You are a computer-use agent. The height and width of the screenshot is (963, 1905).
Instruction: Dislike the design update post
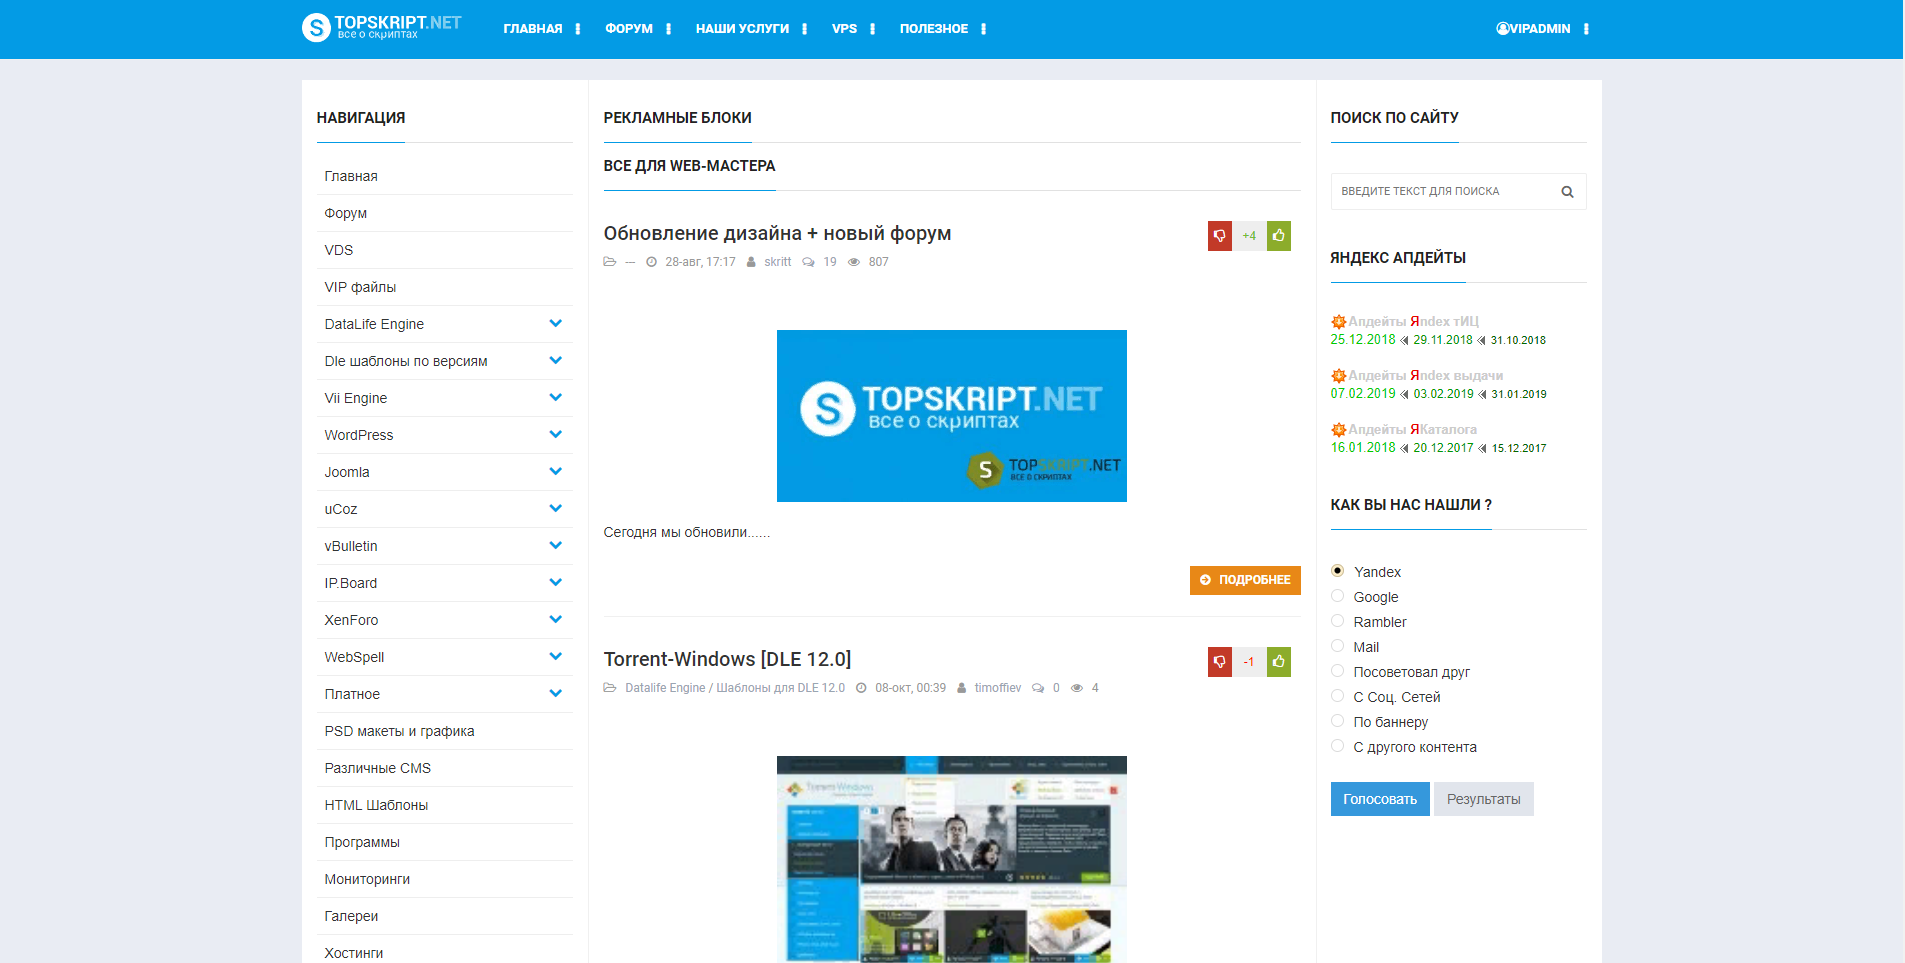1219,236
